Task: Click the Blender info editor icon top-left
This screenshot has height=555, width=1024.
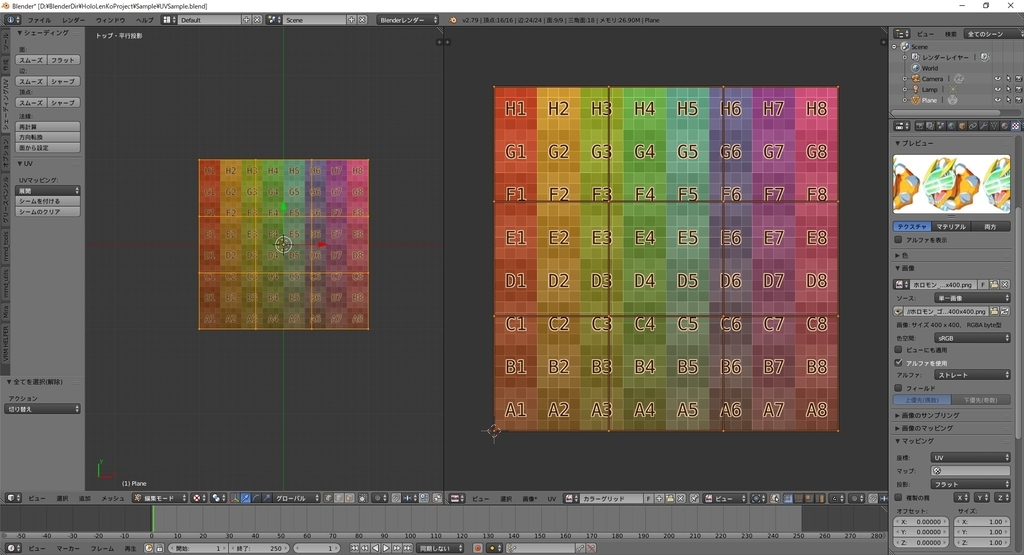Action: click(x=12, y=20)
